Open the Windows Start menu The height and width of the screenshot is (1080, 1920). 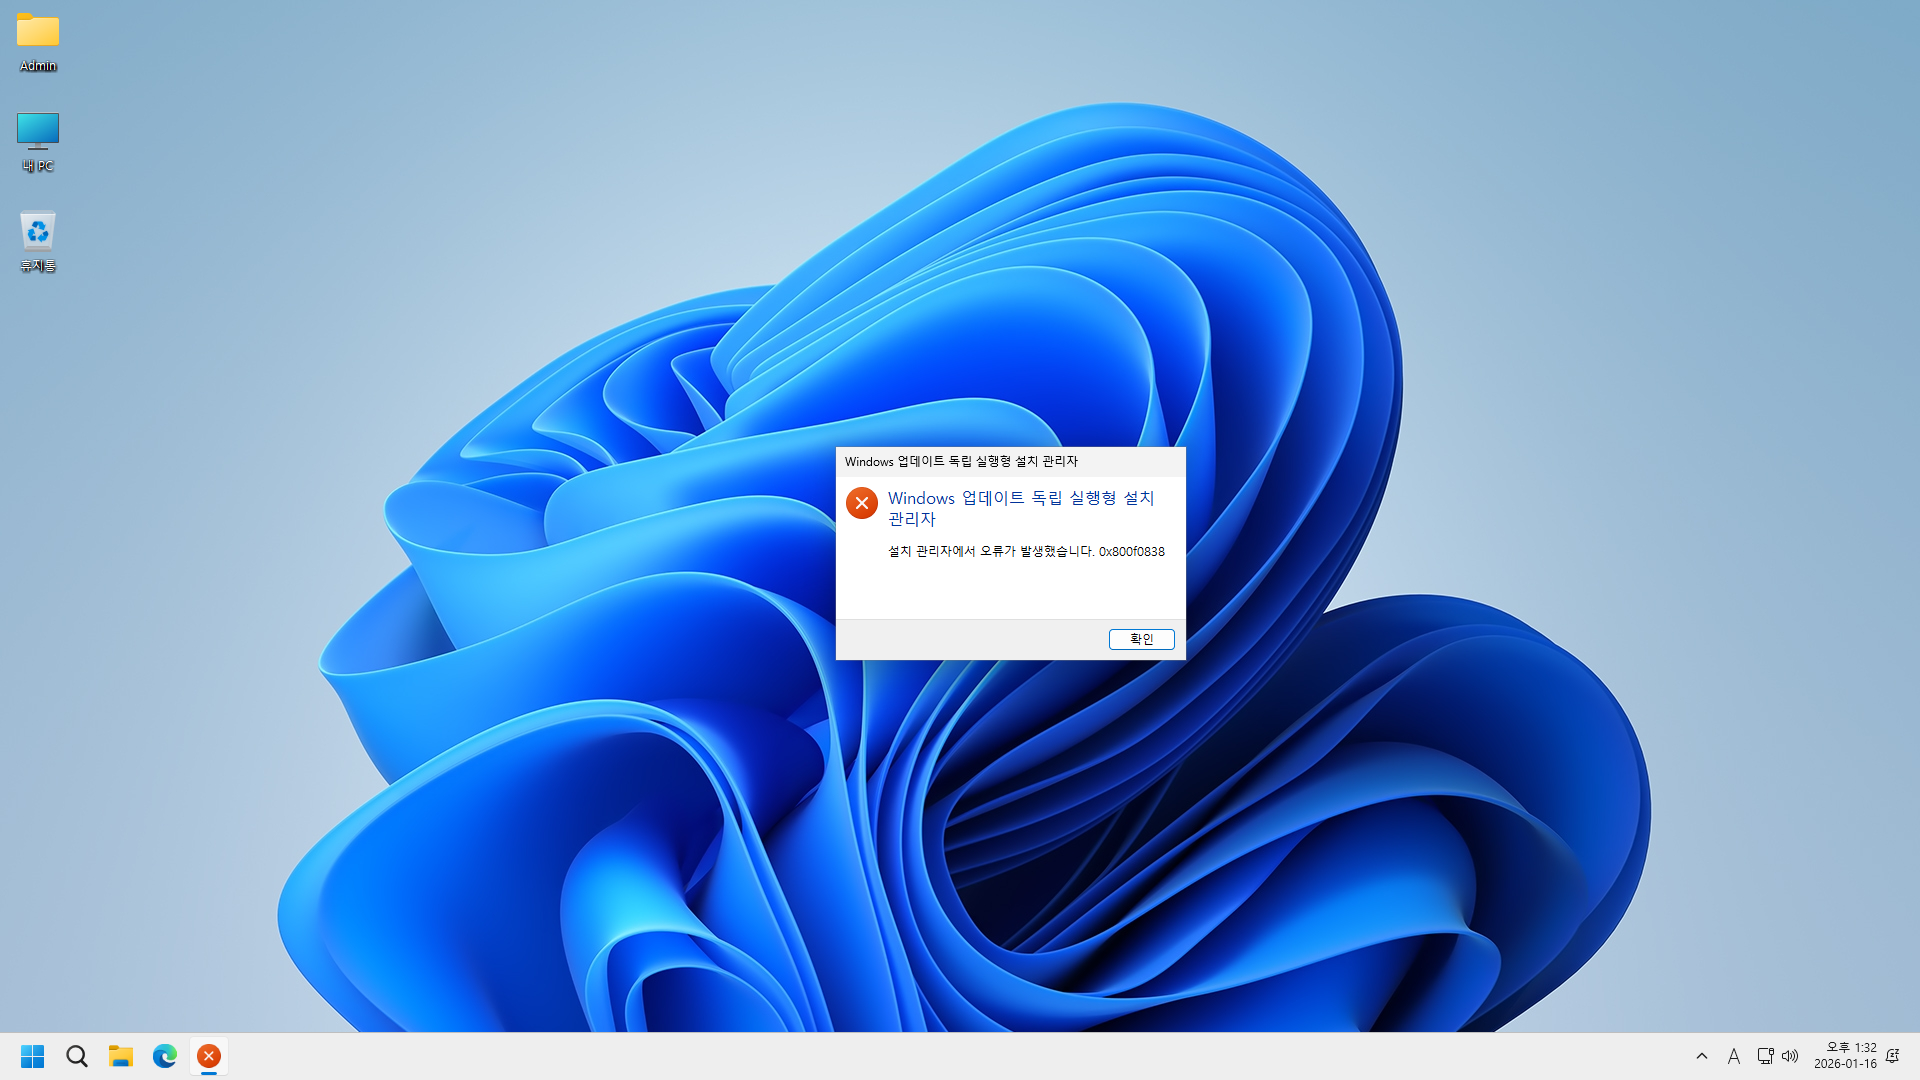tap(32, 1056)
